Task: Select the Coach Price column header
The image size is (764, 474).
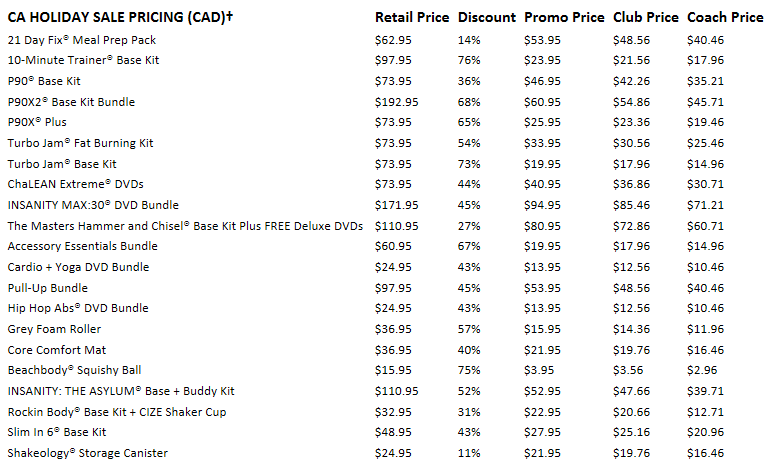Action: click(725, 18)
